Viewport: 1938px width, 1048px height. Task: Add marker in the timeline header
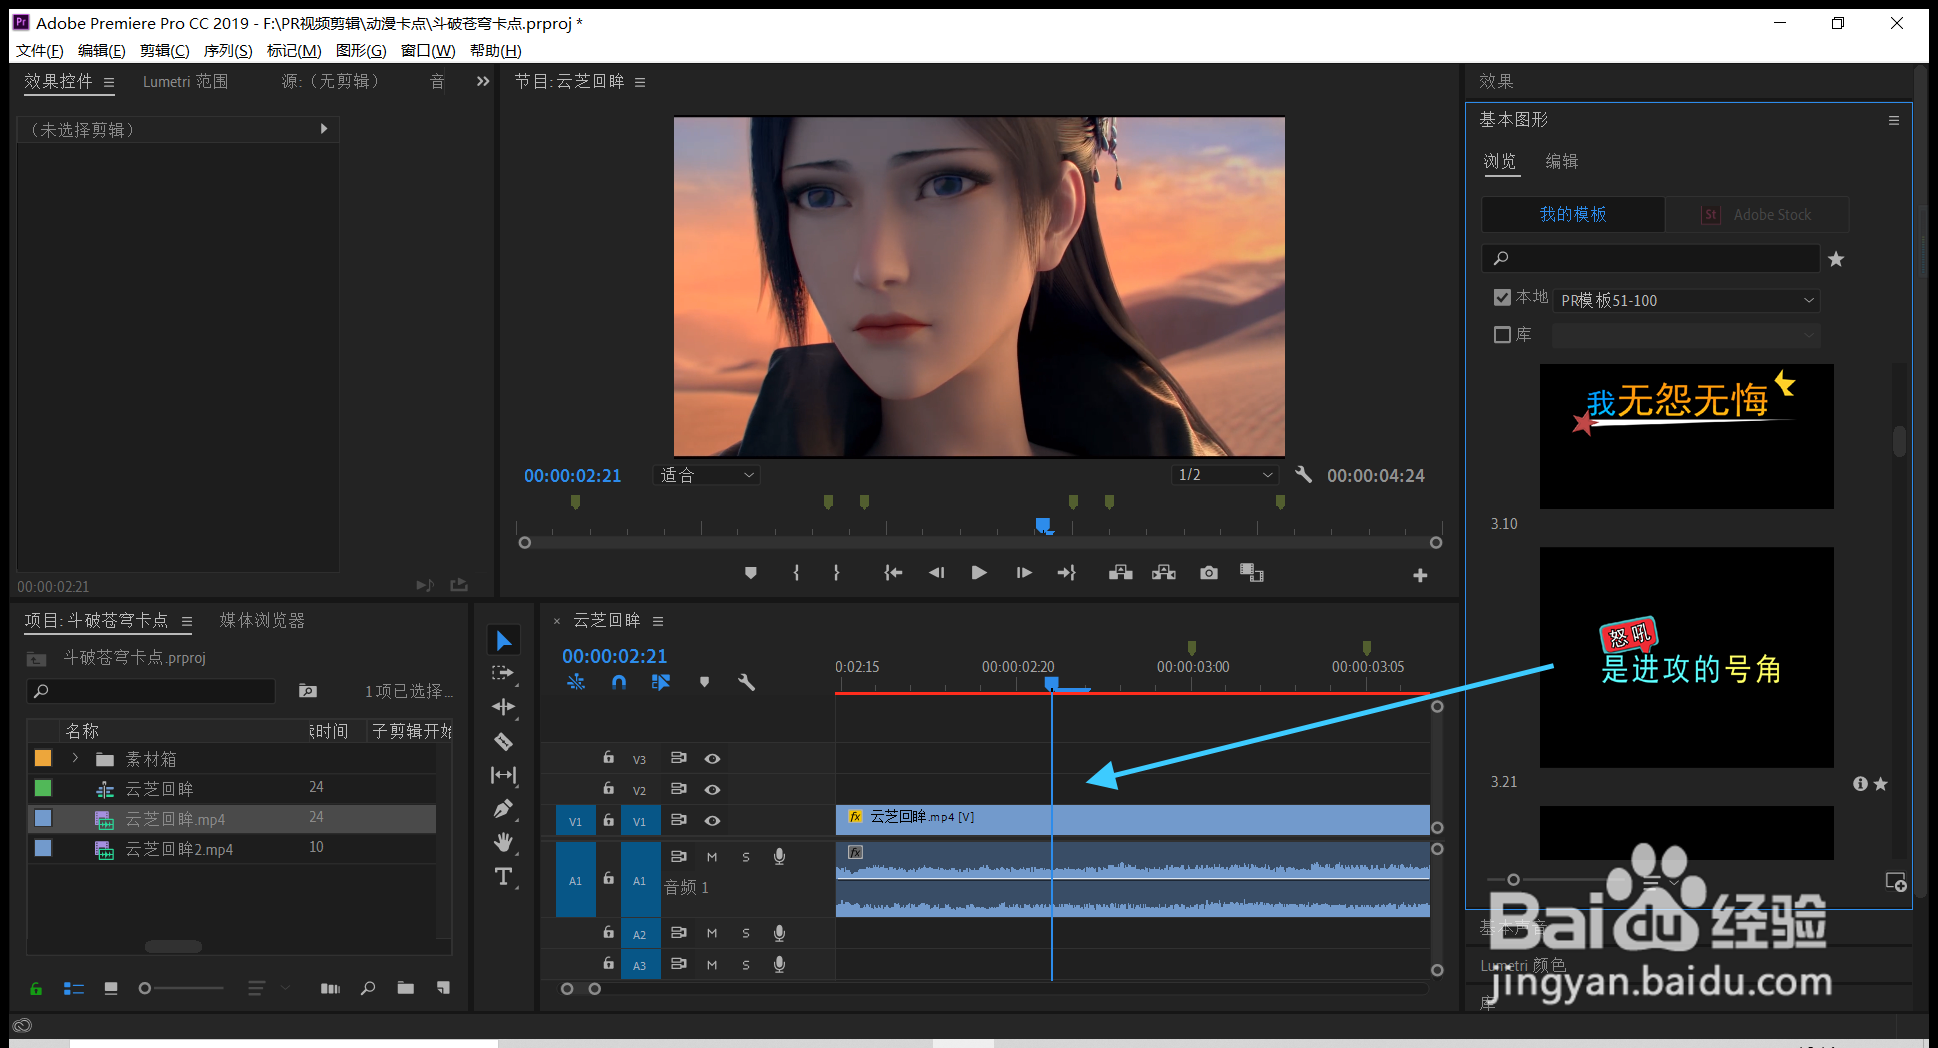(x=704, y=682)
